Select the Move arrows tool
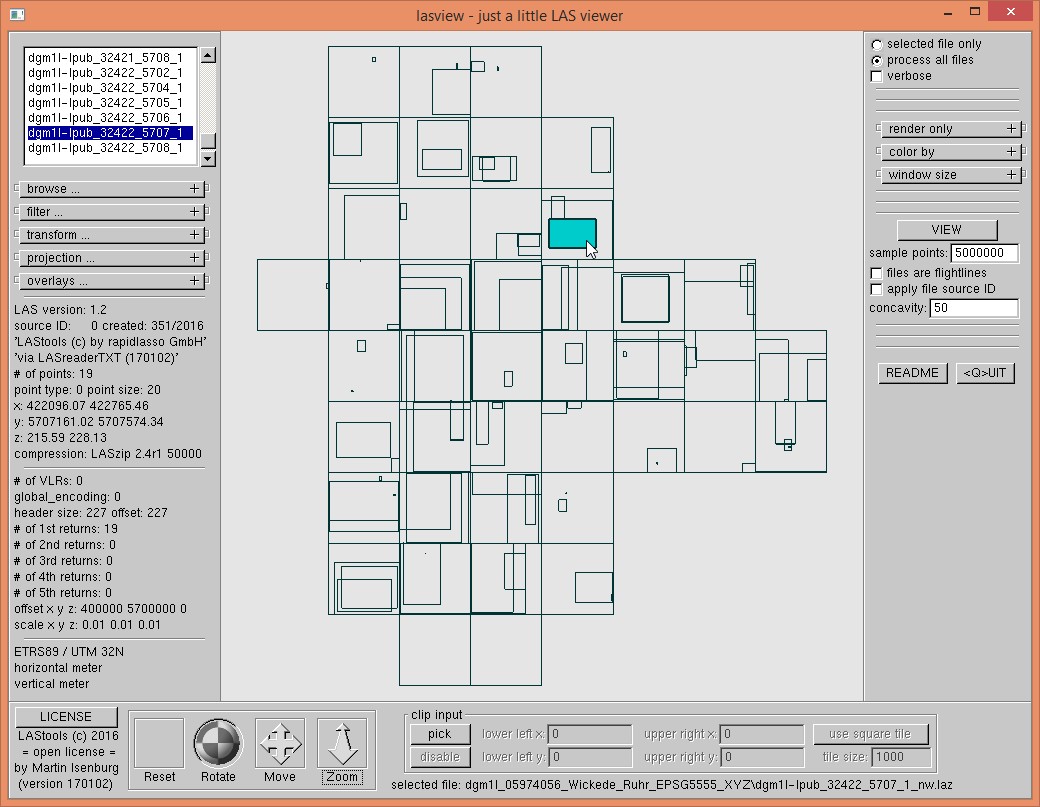 [280, 743]
